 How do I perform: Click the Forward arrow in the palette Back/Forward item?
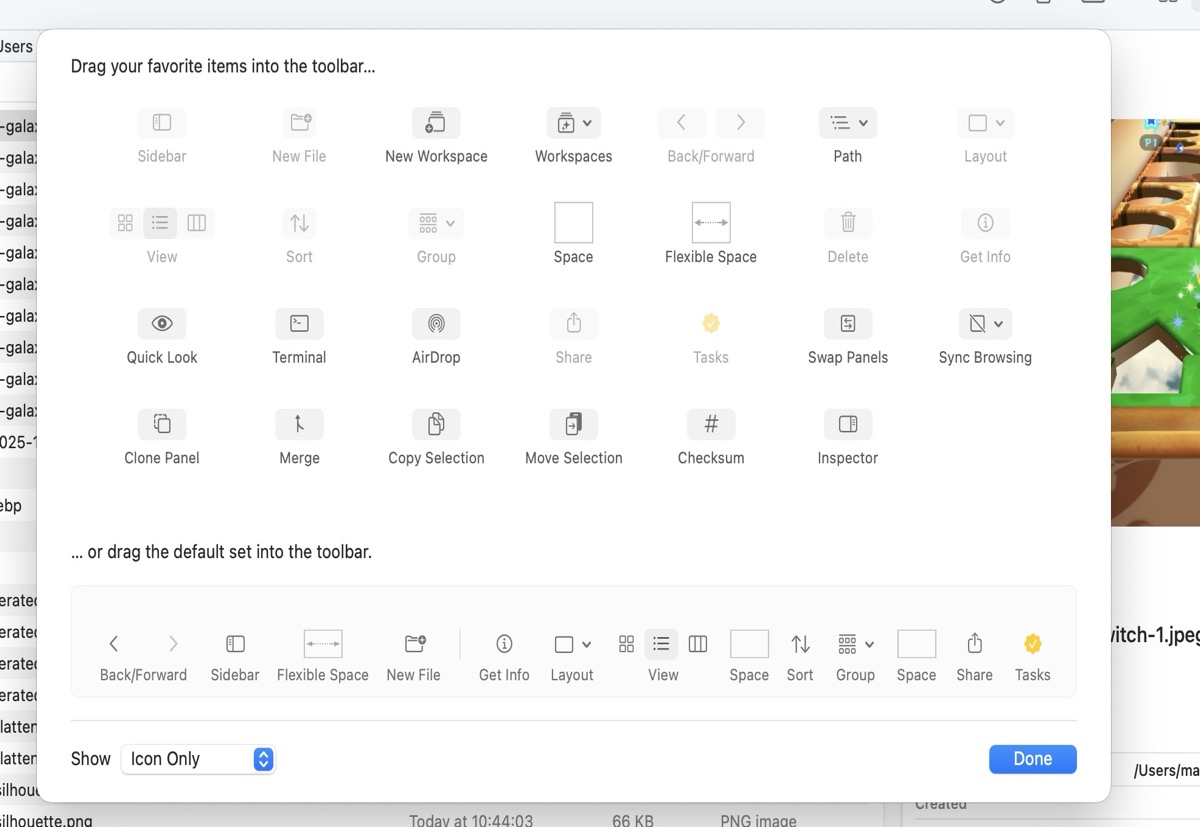pyautogui.click(x=740, y=123)
